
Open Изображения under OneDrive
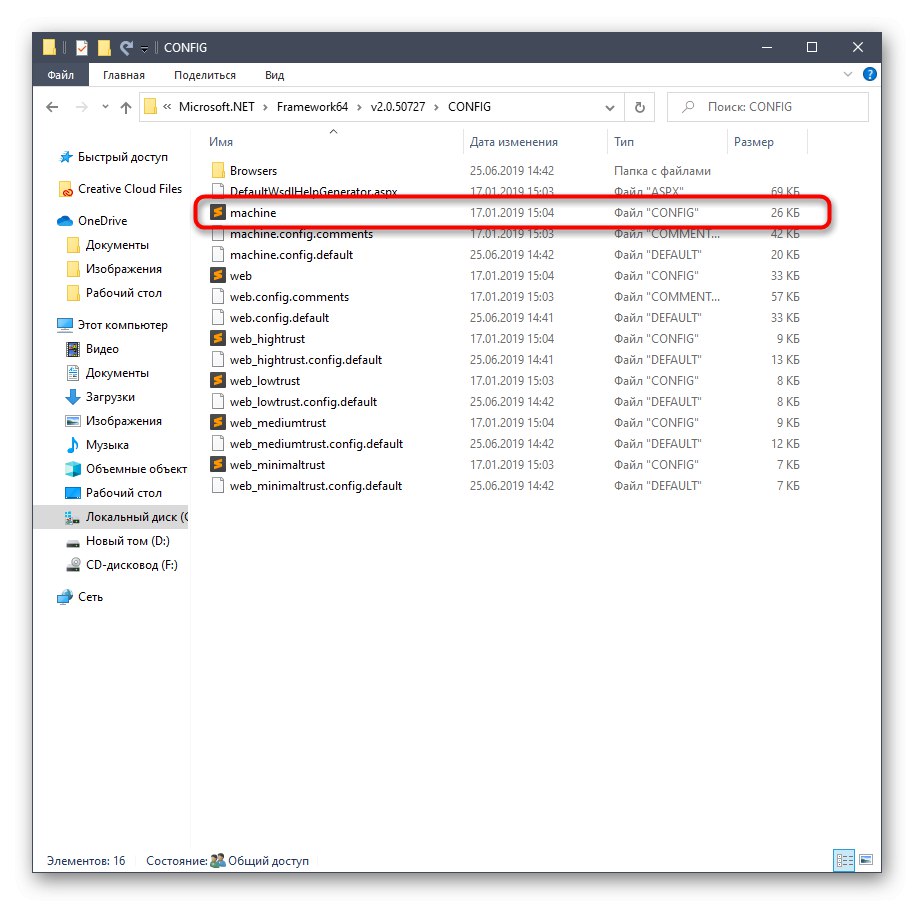(x=114, y=269)
